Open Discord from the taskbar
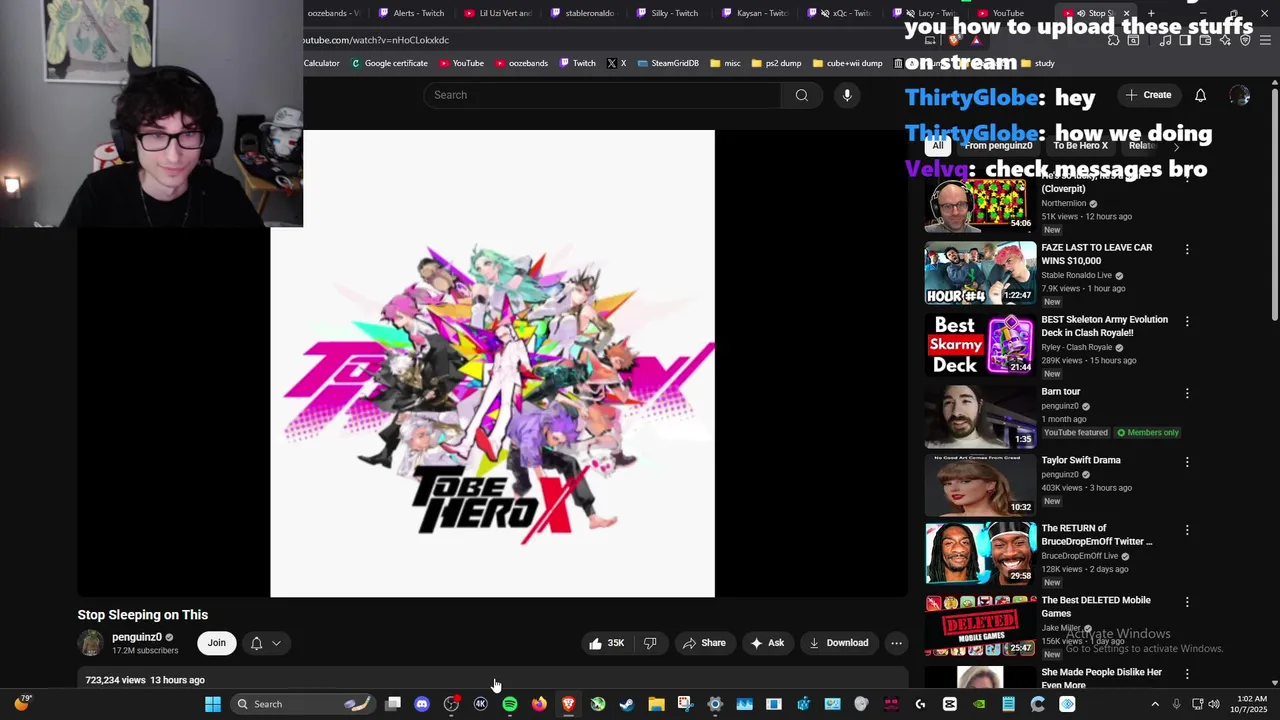Screen dimensions: 1280x720 tap(422, 704)
